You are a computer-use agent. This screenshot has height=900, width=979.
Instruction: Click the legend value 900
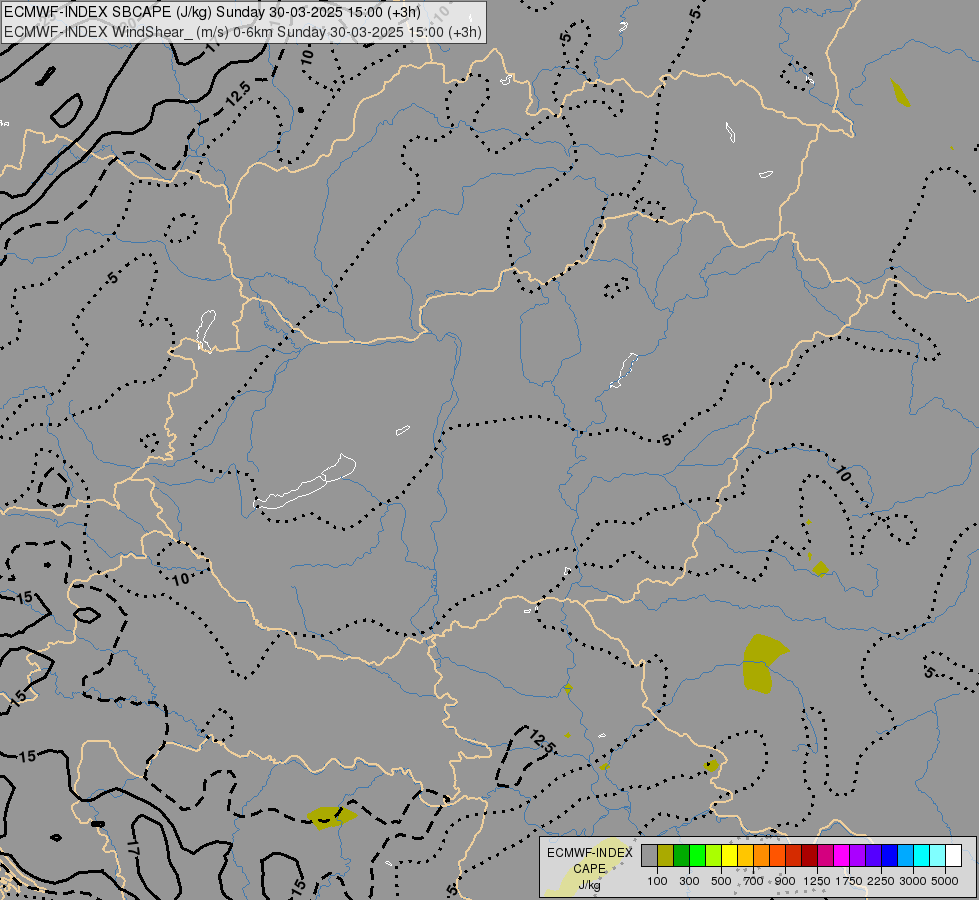[785, 881]
